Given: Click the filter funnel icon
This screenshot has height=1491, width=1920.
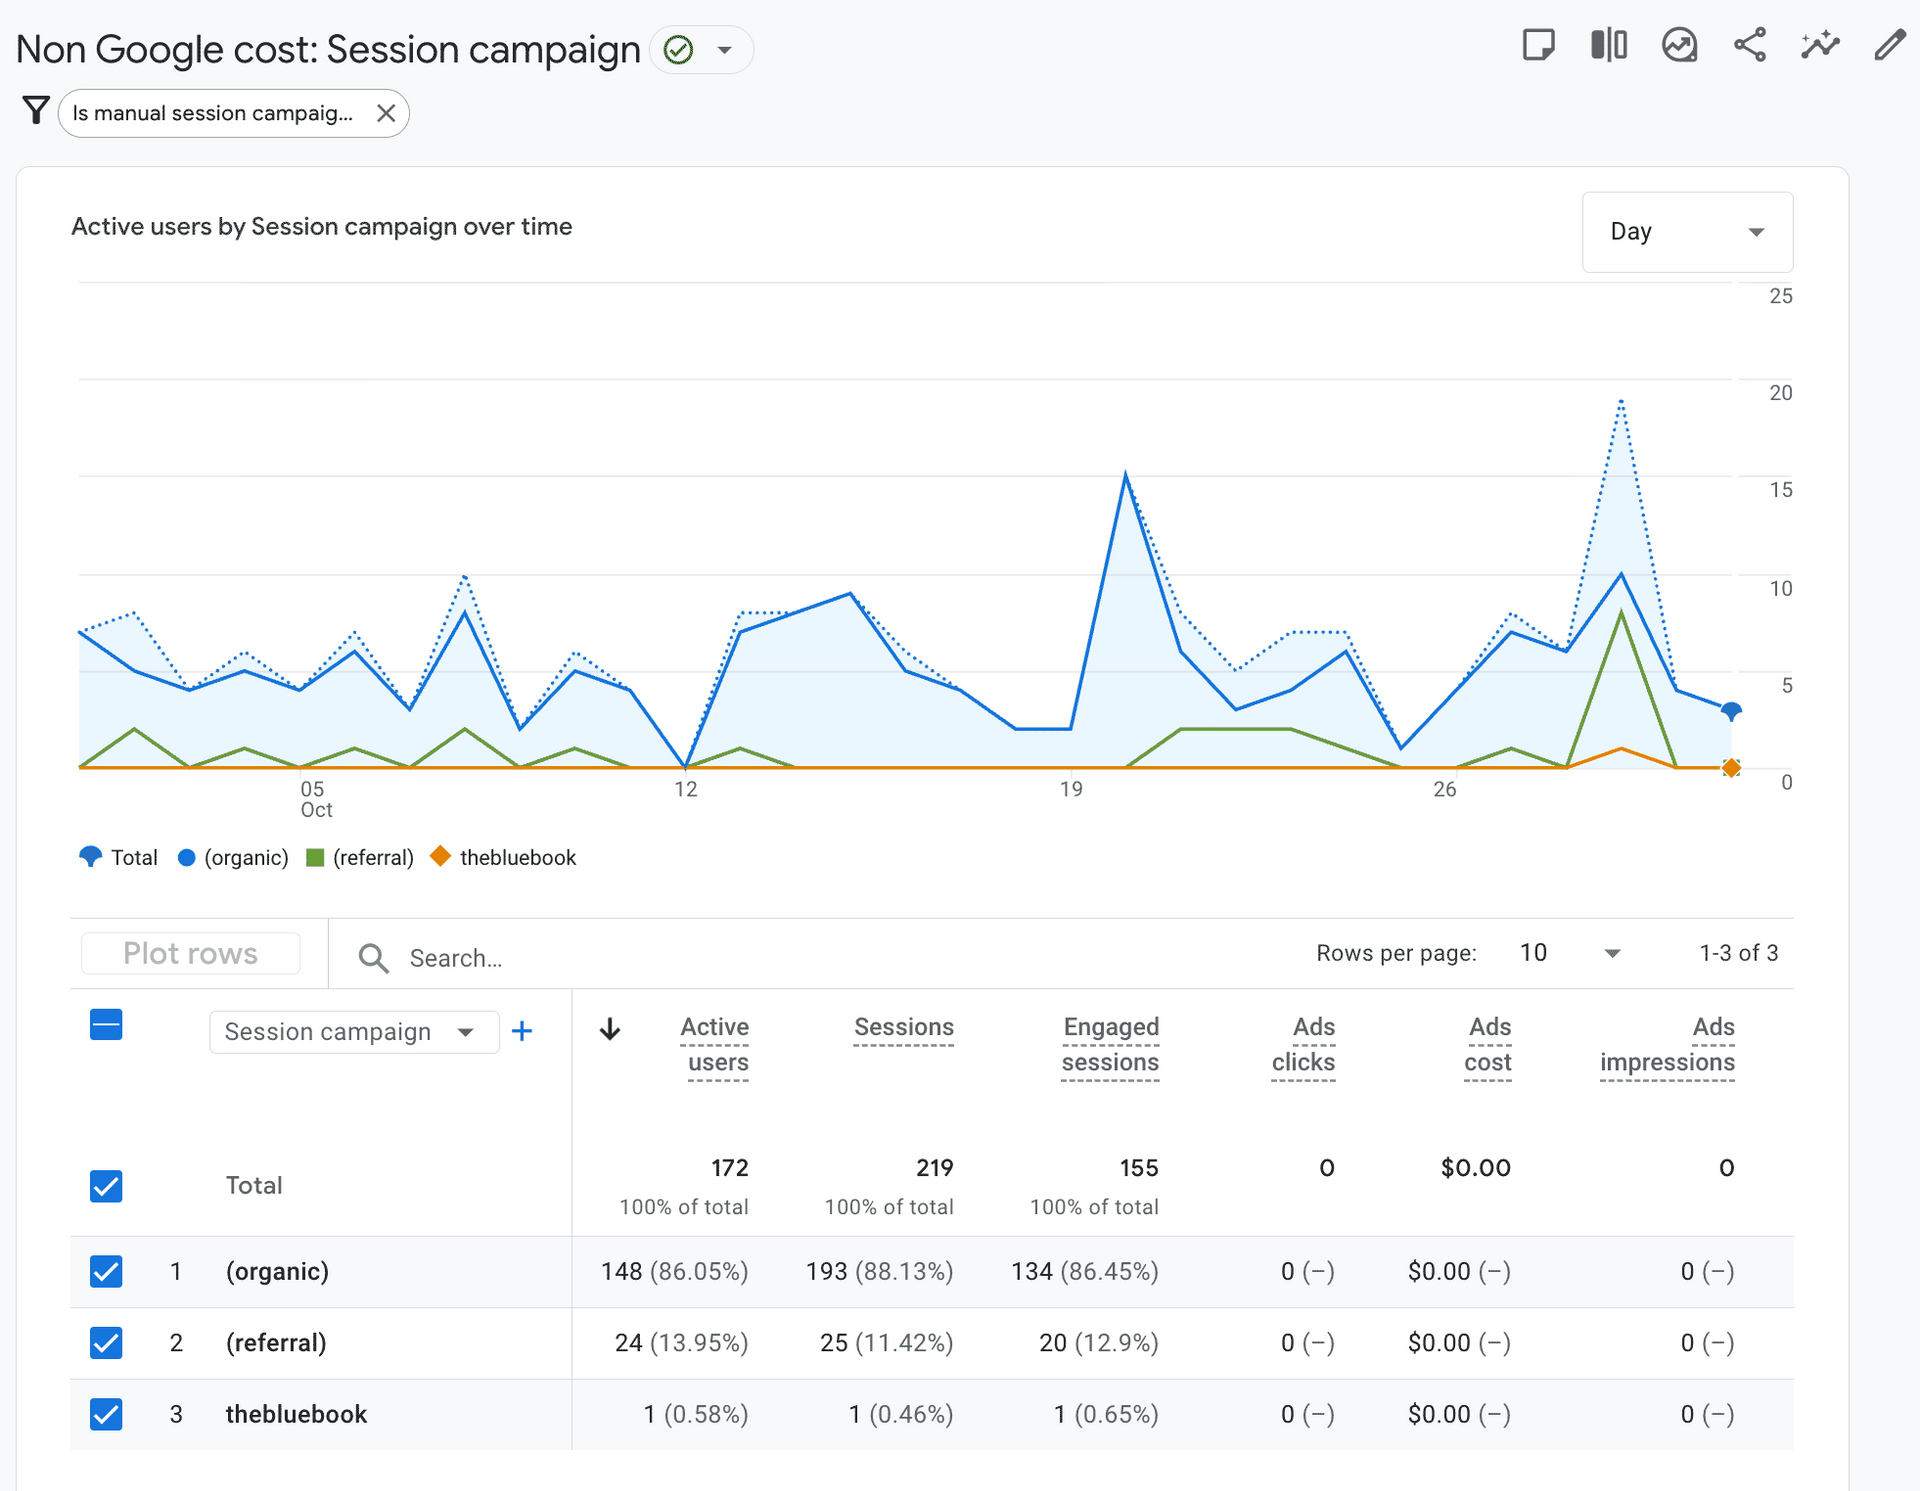Looking at the screenshot, I should tap(36, 111).
